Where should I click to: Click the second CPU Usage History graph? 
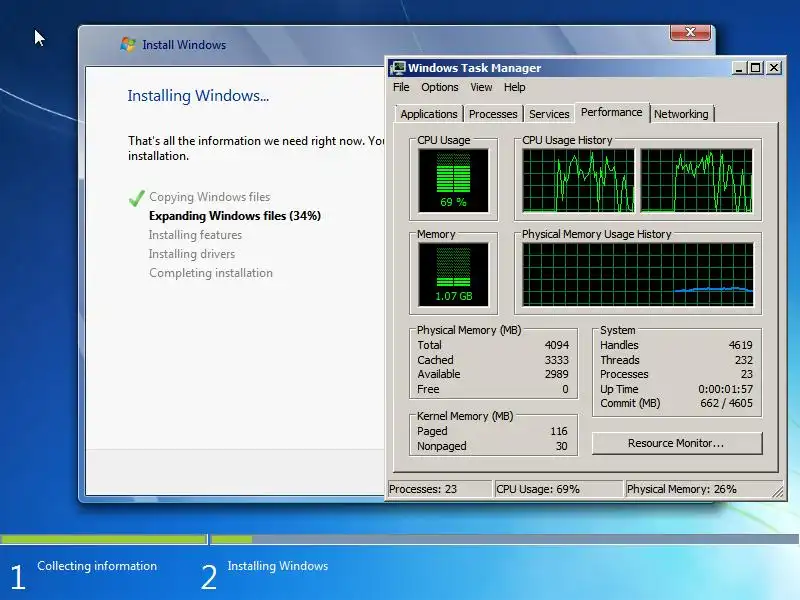[x=696, y=181]
